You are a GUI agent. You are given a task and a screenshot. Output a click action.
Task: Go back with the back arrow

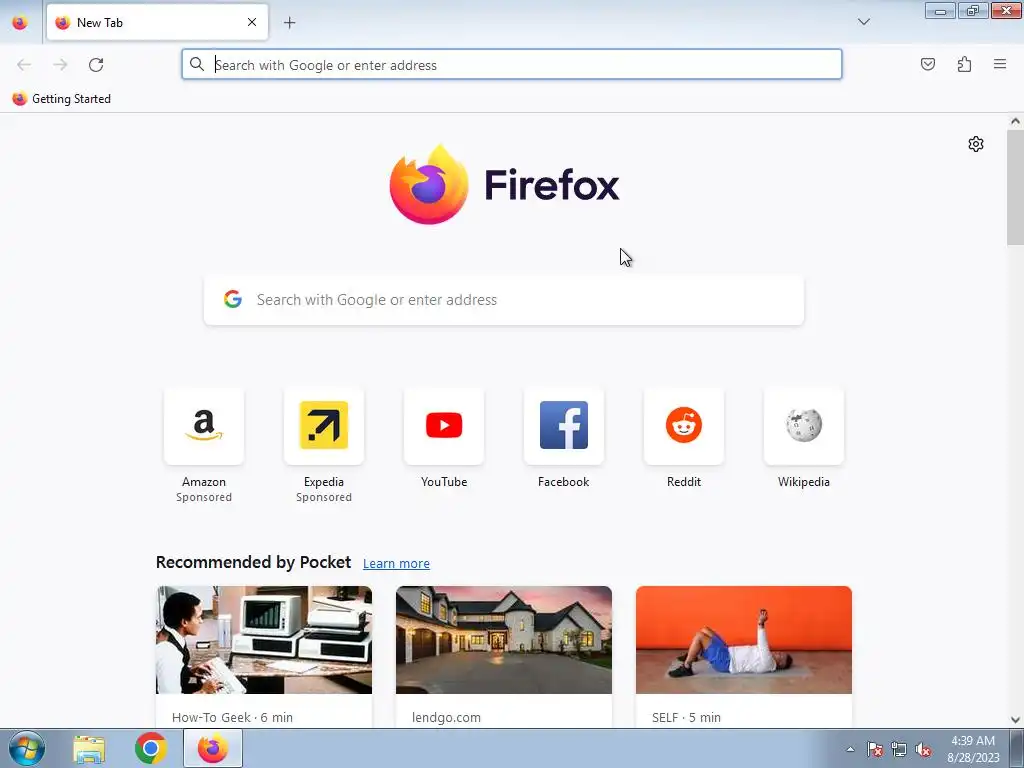[24, 65]
